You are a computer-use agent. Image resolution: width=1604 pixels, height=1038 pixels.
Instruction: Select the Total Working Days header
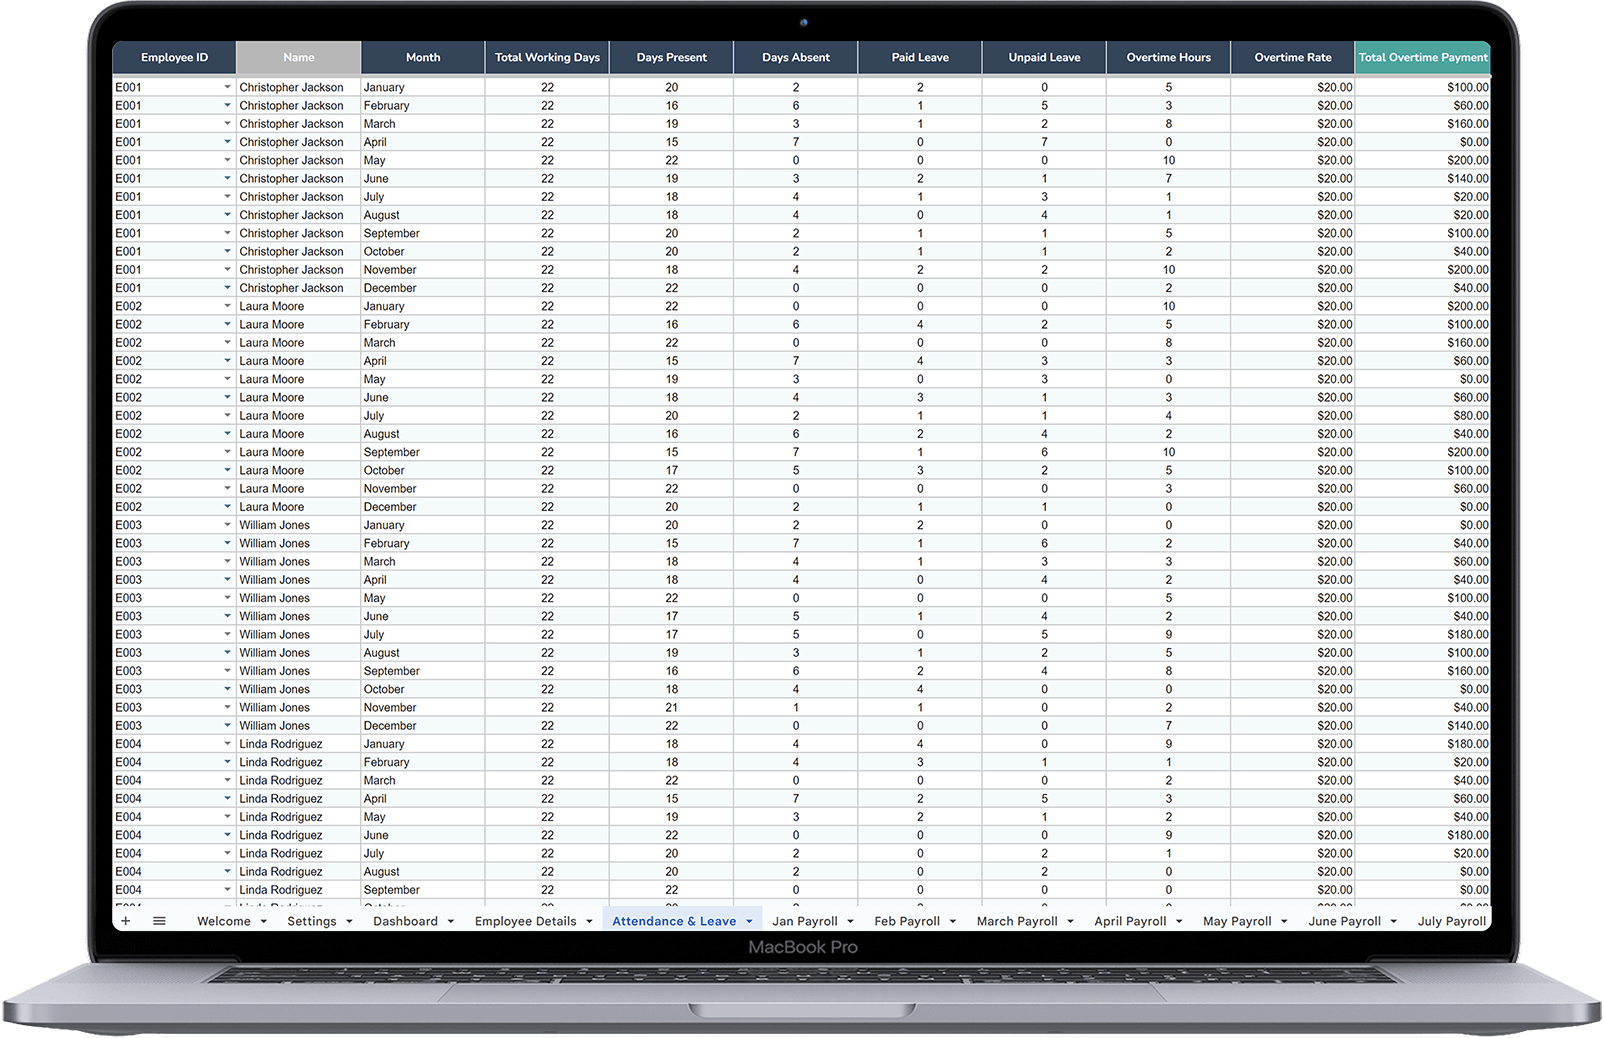[x=547, y=58]
